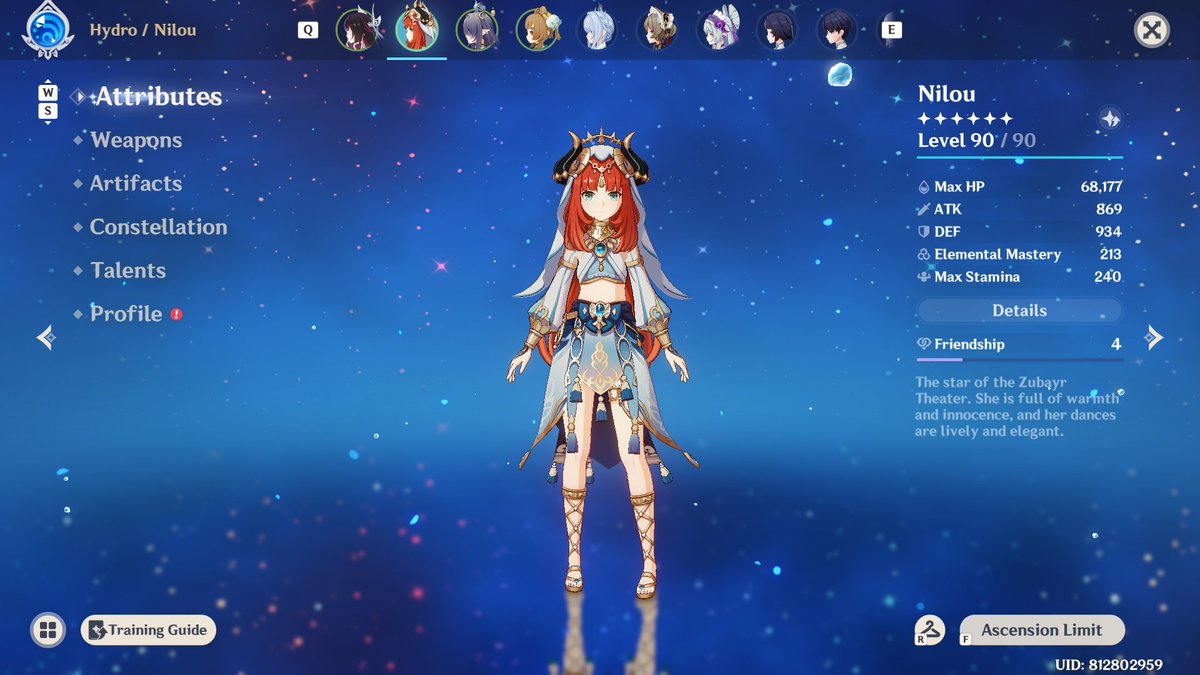This screenshot has height=675, width=1200.
Task: Click the DEF shield icon
Action: coord(923,232)
